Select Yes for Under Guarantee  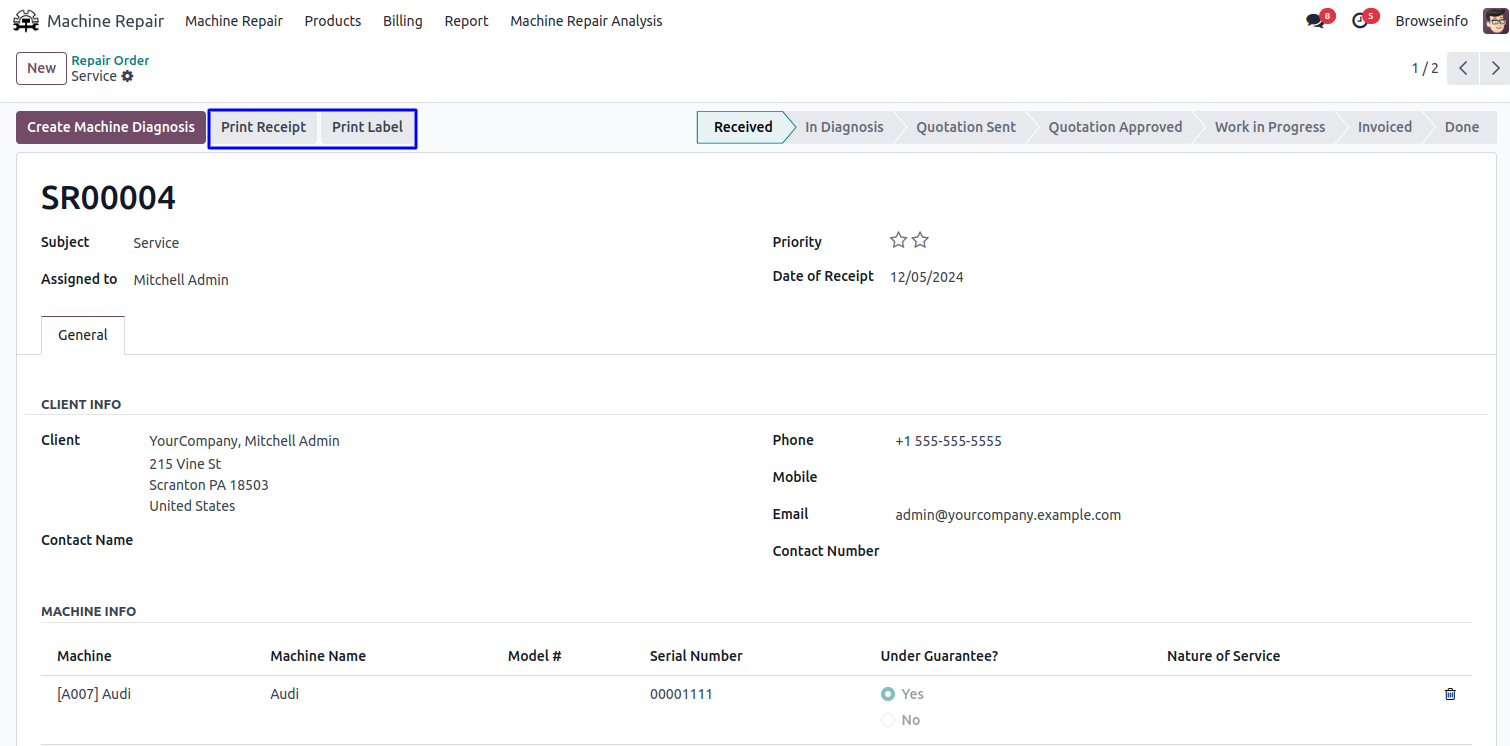[x=888, y=694]
